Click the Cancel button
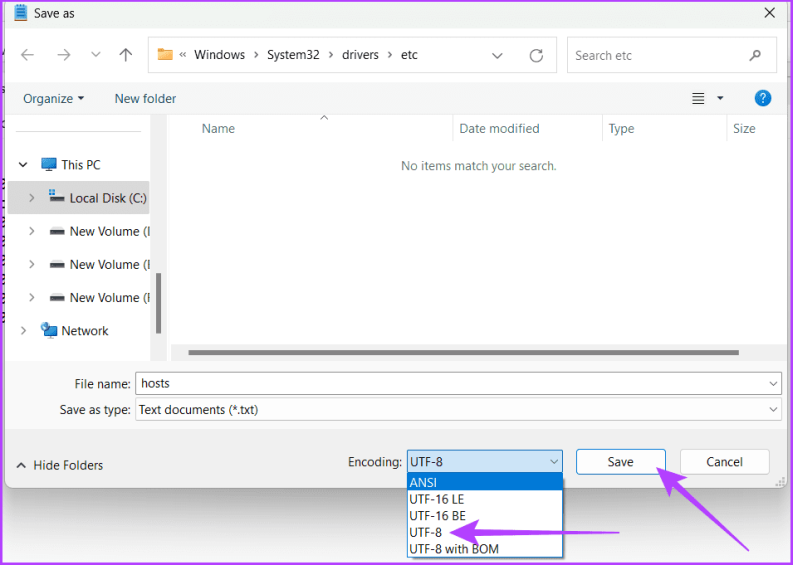The height and width of the screenshot is (565, 793). 724,462
